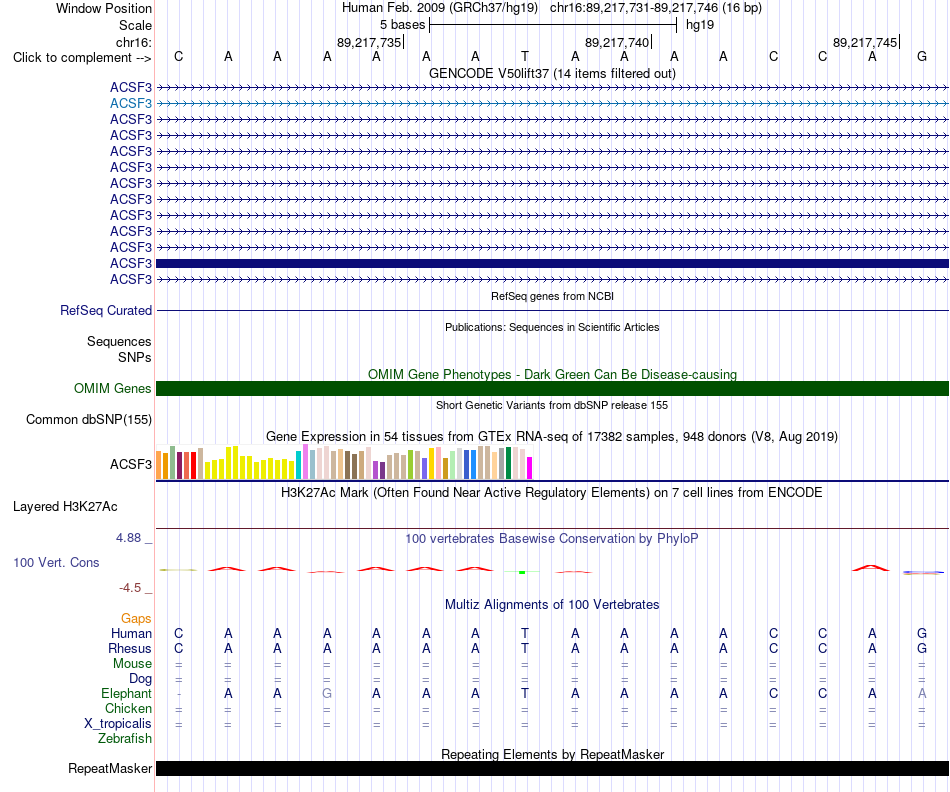The width and height of the screenshot is (950, 792).
Task: Click the Rhesus species label
Action: pyautogui.click(x=130, y=648)
